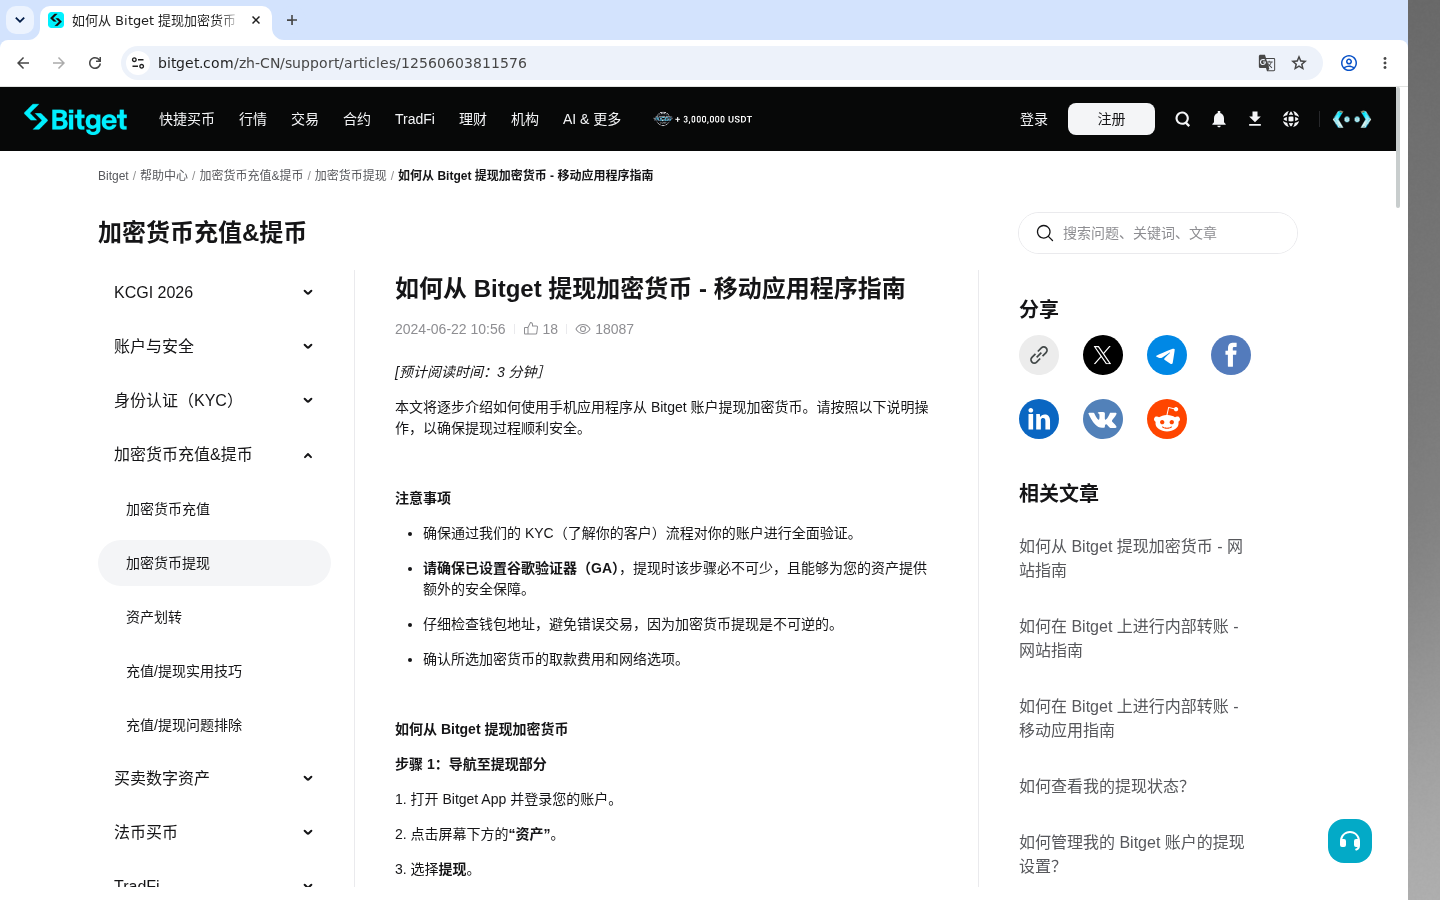
Task: Click the 登录 login link
Action: pos(1034,119)
